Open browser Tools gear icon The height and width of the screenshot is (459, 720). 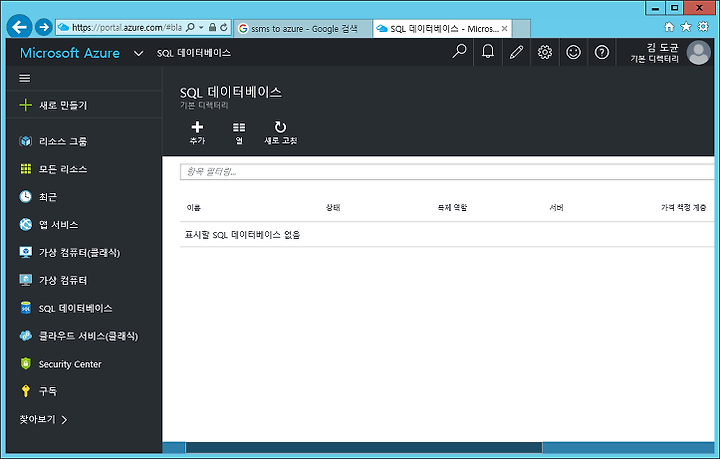point(703,27)
